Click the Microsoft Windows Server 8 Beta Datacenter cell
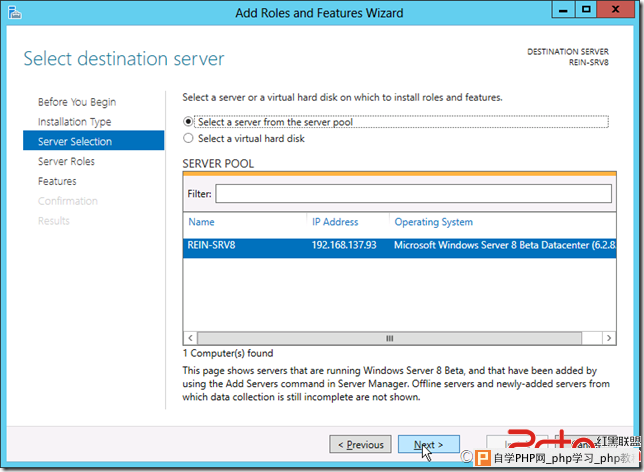Screen dimensions: 644x472 504,245
